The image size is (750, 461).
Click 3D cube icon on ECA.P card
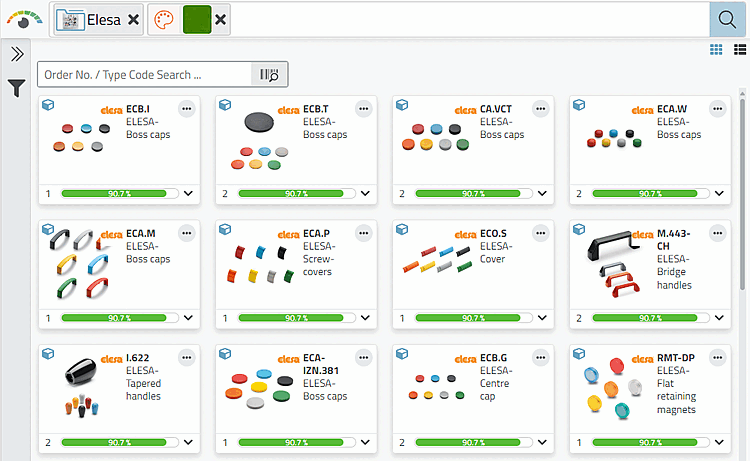[225, 229]
